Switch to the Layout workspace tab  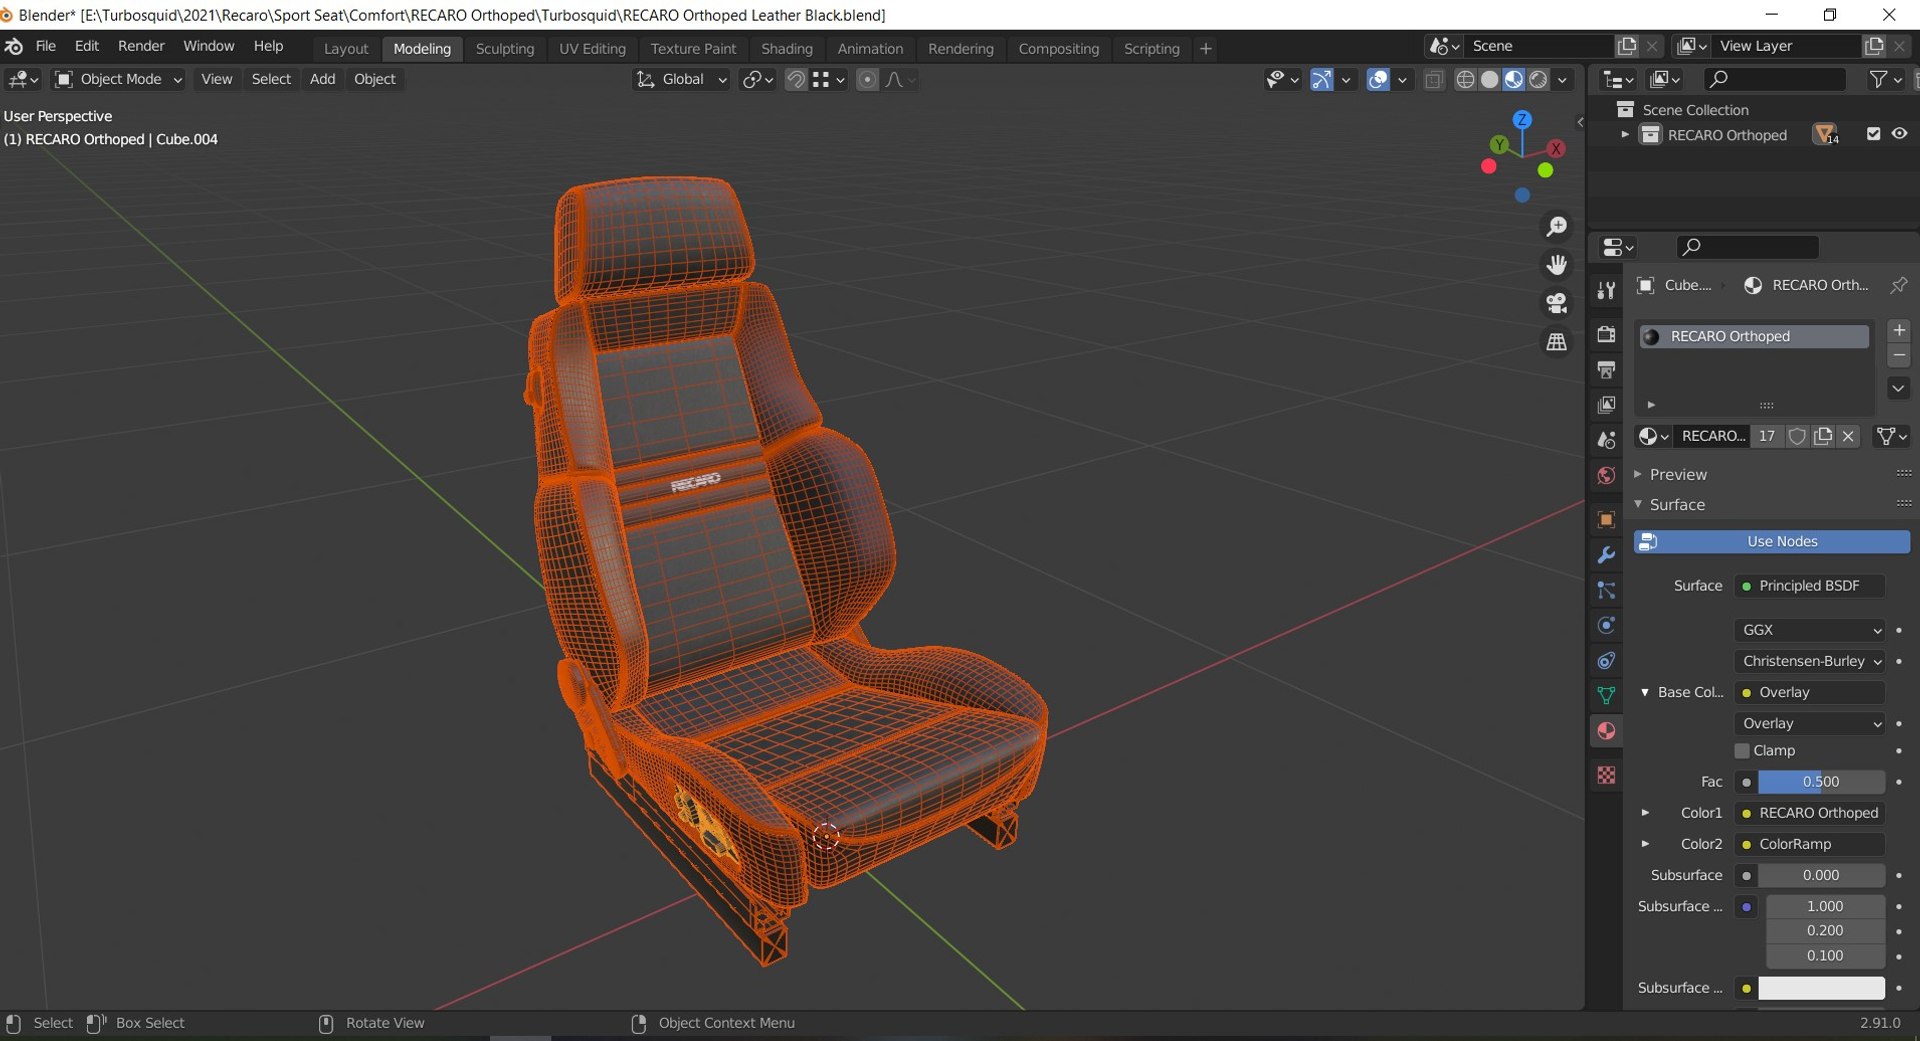346,49
